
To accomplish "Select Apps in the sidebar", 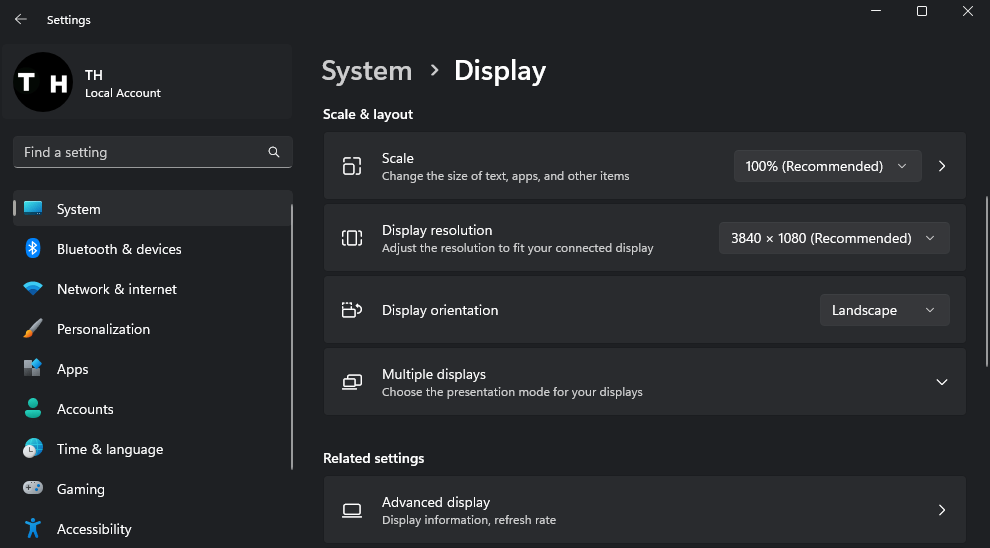I will pos(73,369).
